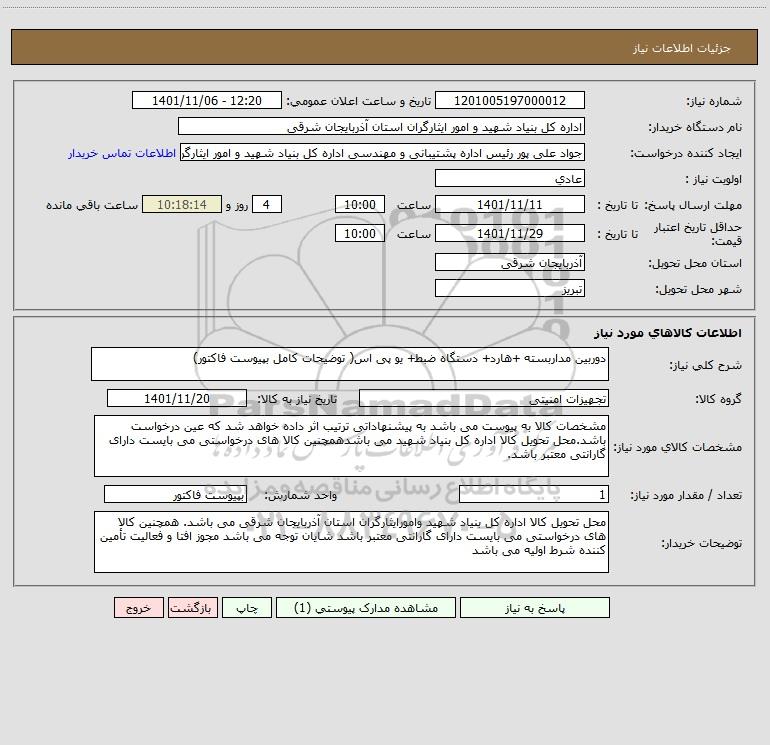Click the توضیحات خریدار text area
Viewport: 770px width, 745px height.
click(351, 542)
